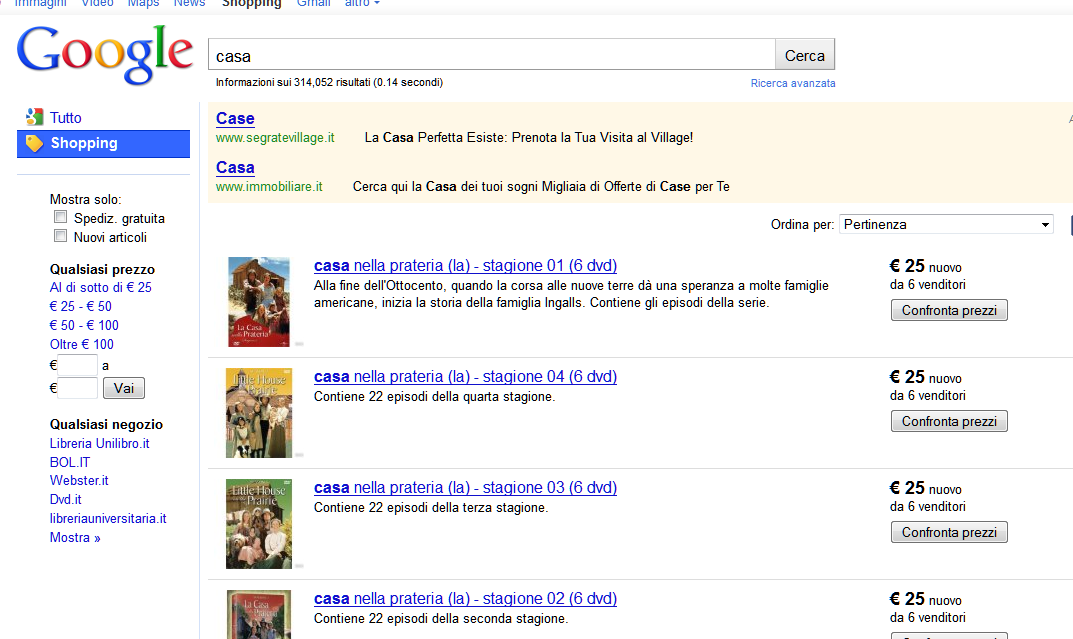The image size is (1073, 639).
Task: Select Shopping in the top navigation bar
Action: click(x=251, y=3)
